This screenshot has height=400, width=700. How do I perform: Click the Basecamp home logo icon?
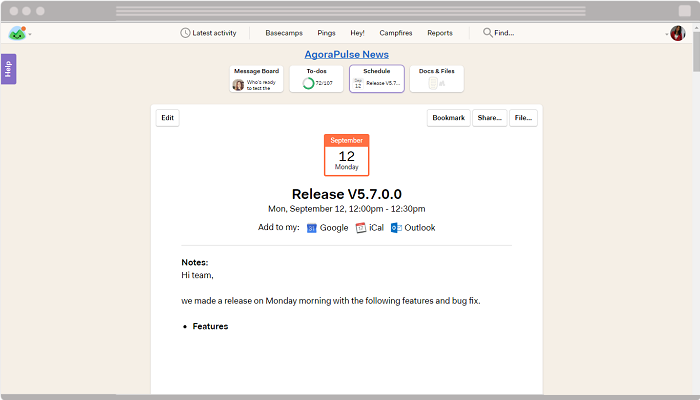click(x=17, y=33)
